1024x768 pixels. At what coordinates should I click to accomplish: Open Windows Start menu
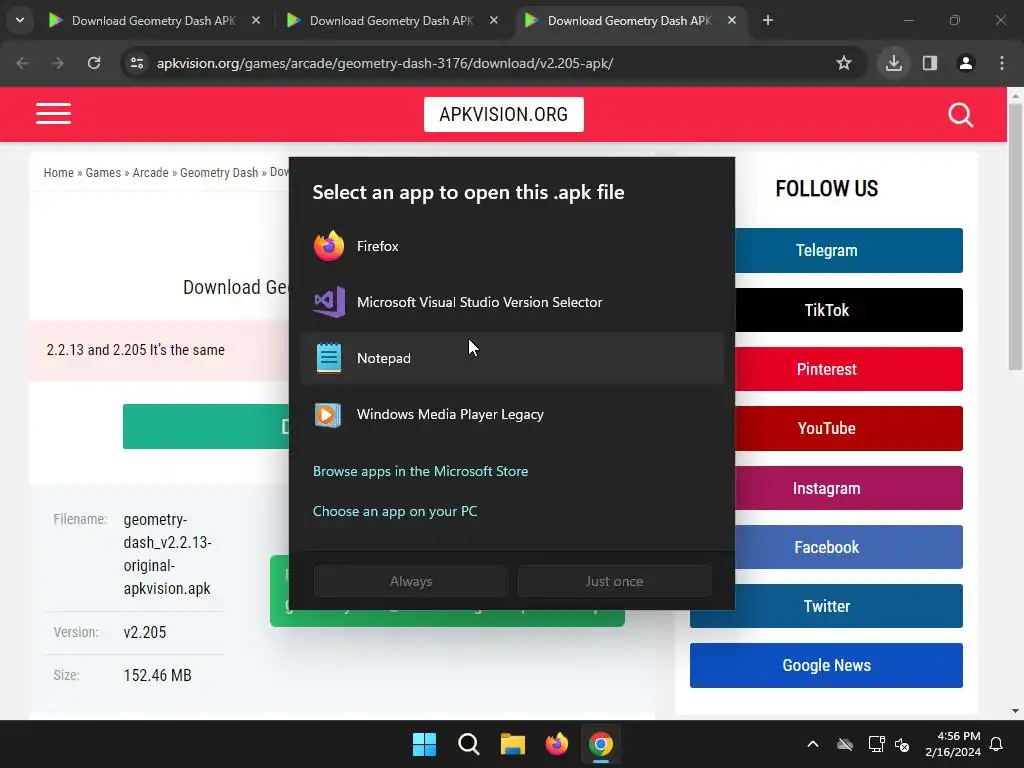(424, 744)
